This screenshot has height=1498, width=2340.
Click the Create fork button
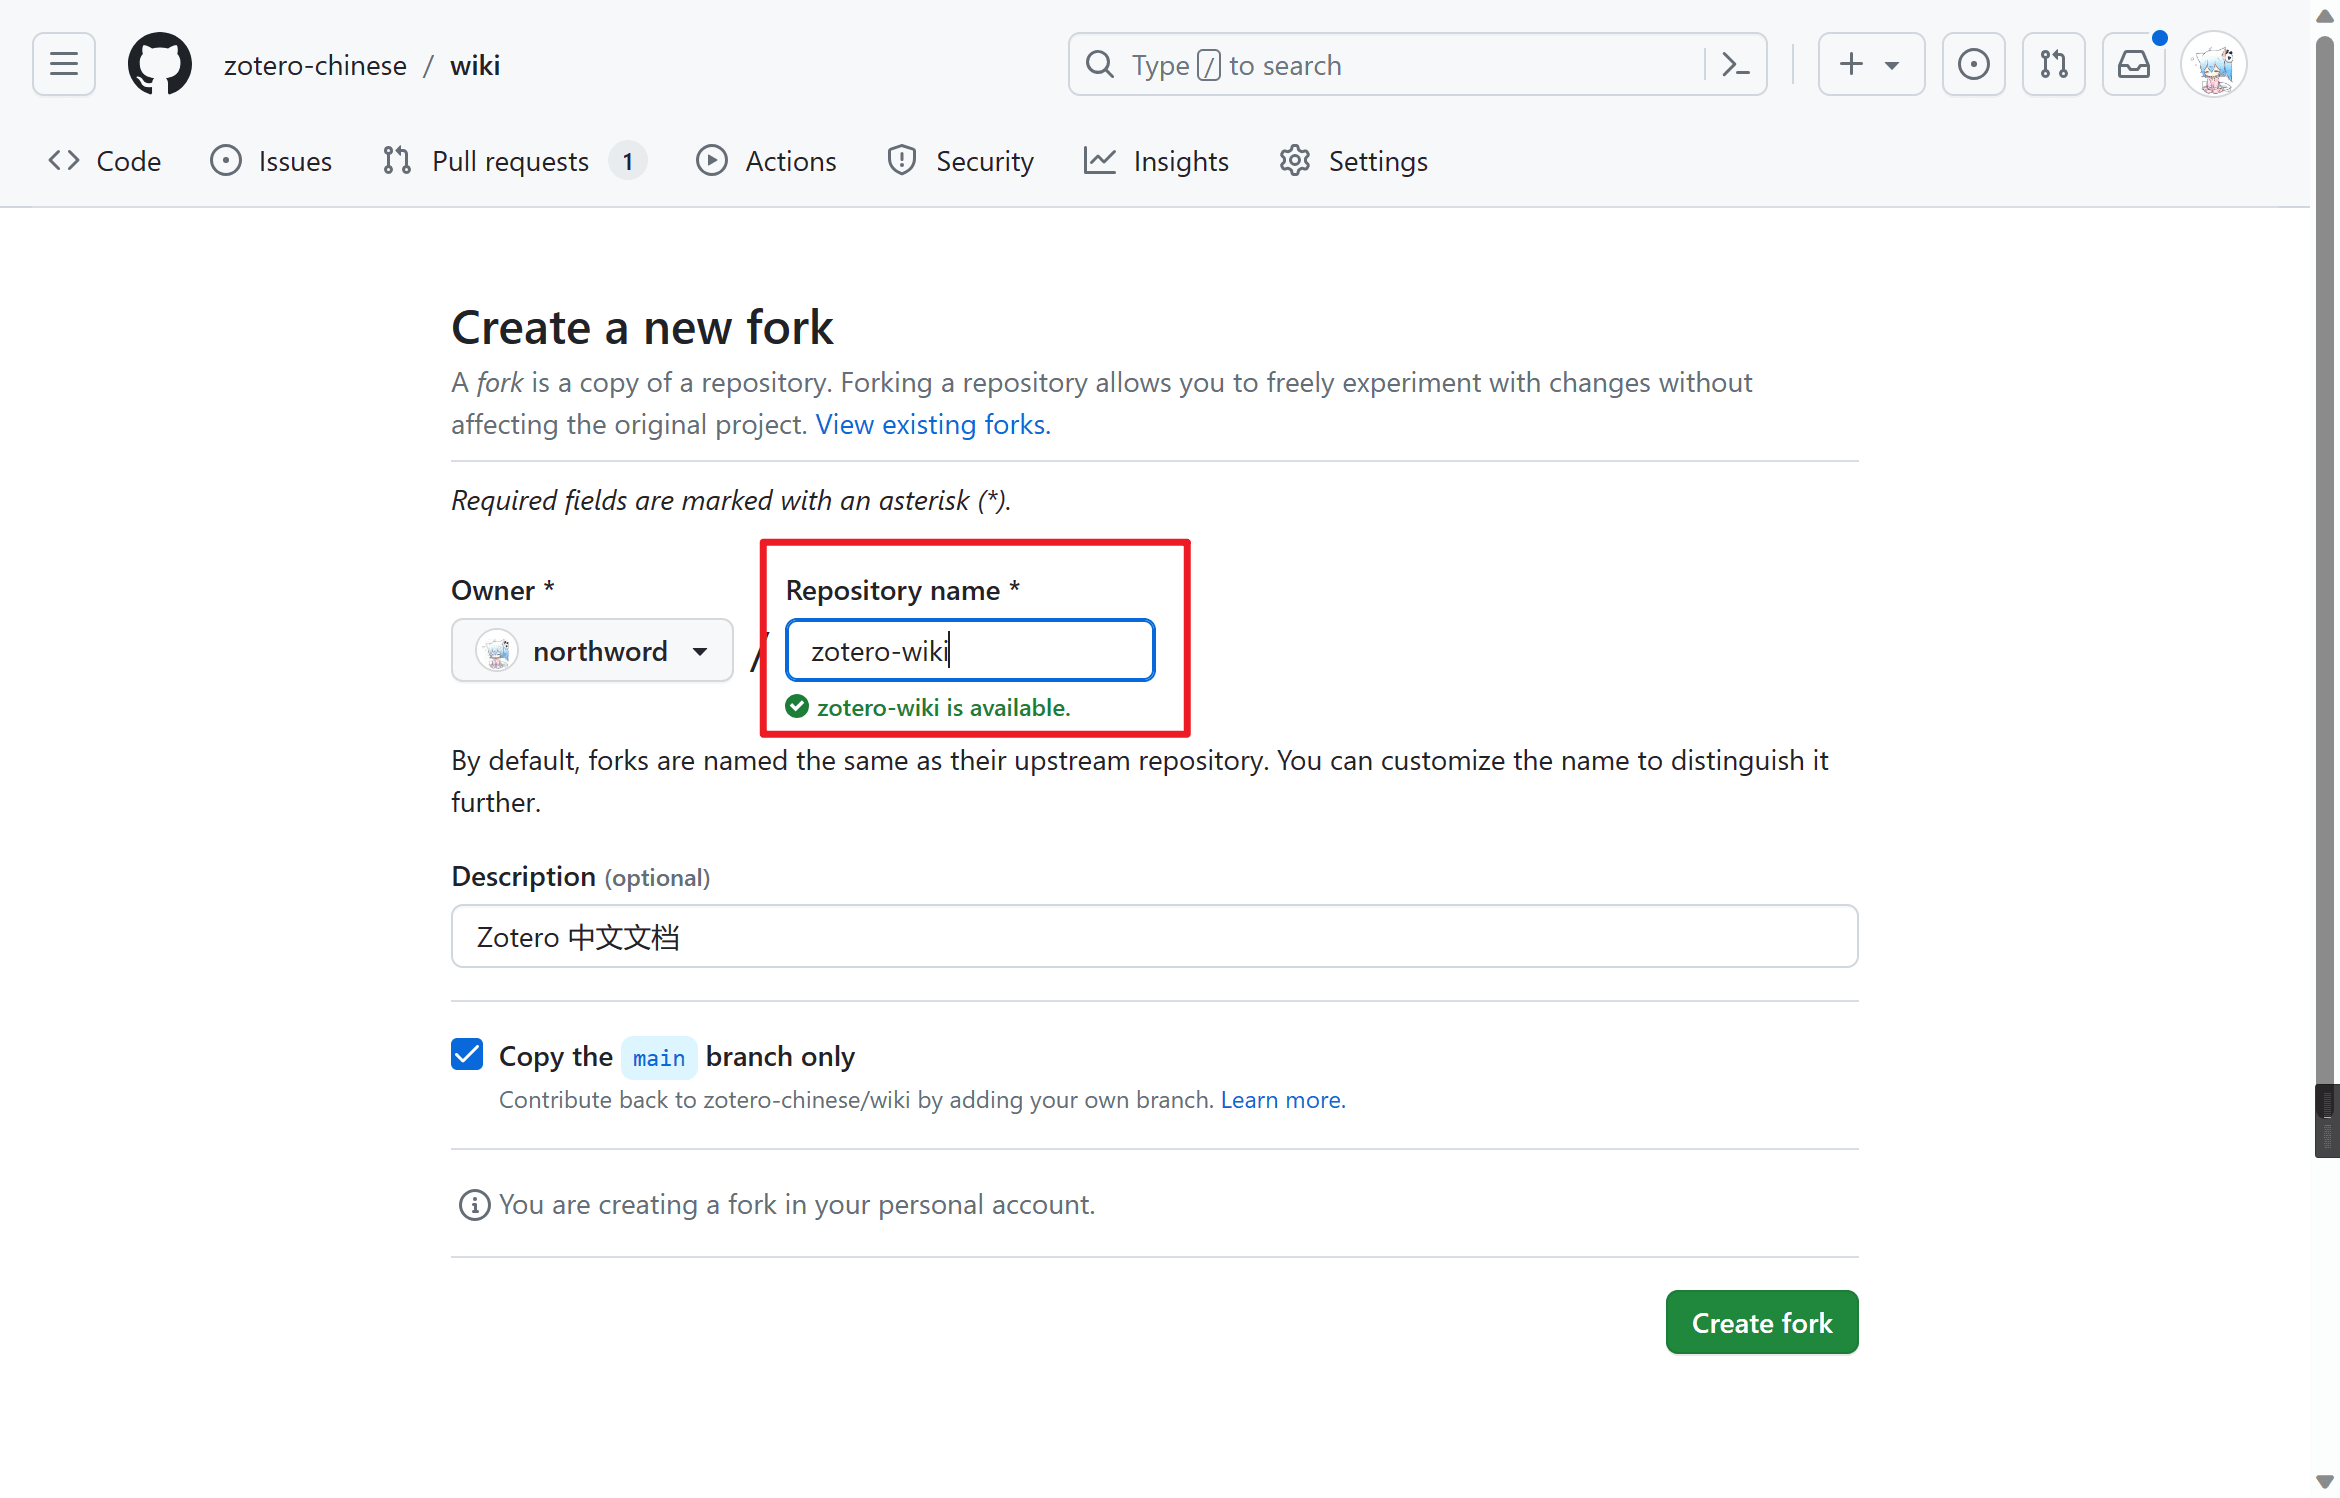1762,1322
